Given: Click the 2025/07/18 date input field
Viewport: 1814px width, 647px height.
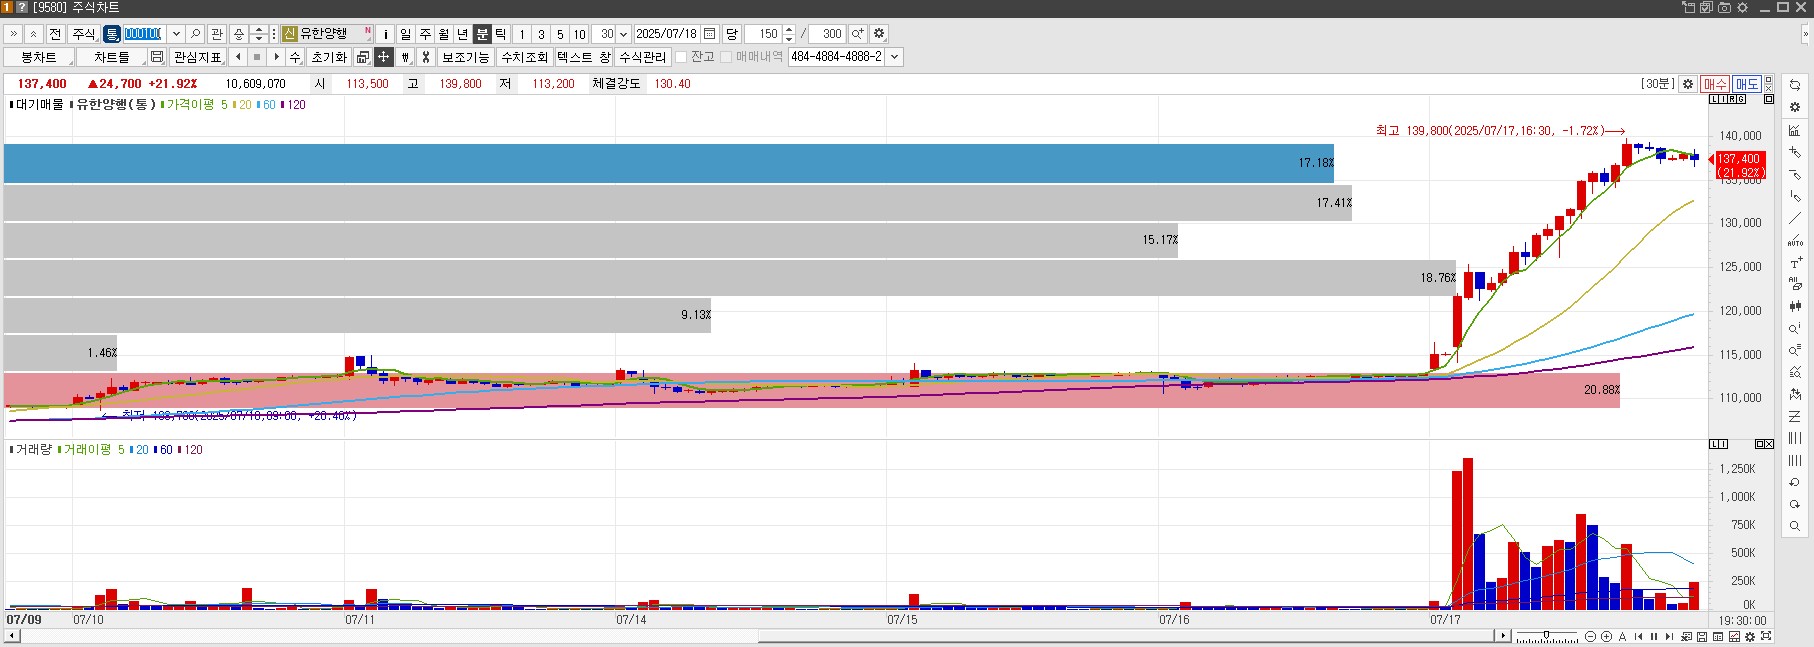Looking at the screenshot, I should (667, 34).
